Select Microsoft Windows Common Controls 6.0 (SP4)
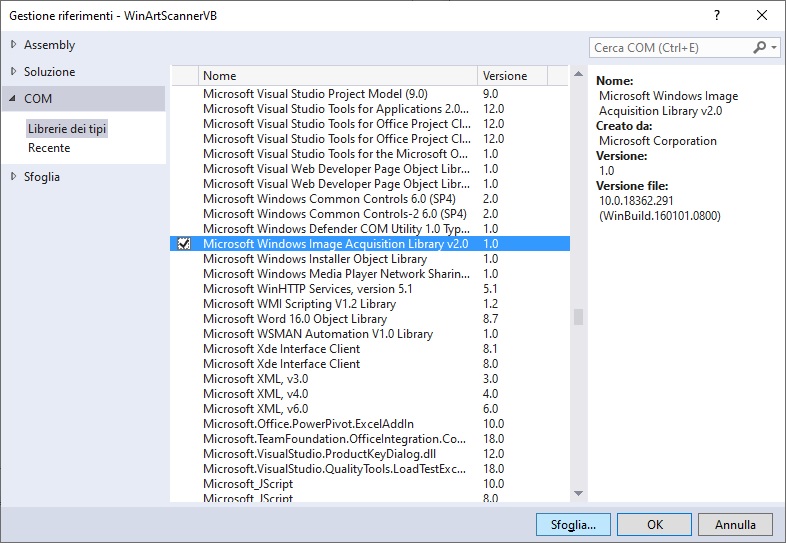 370,199
